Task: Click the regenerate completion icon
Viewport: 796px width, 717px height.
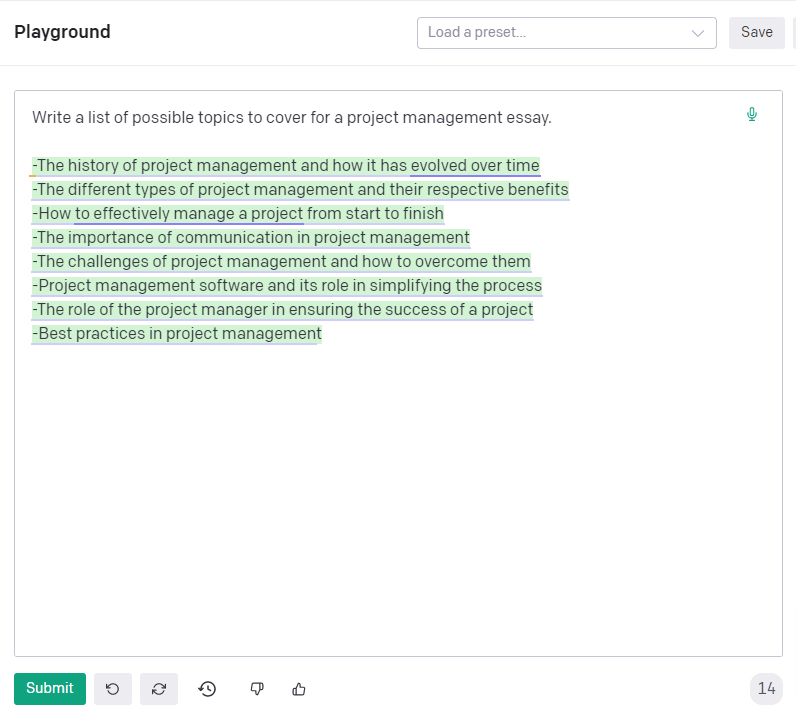Action: [x=159, y=689]
